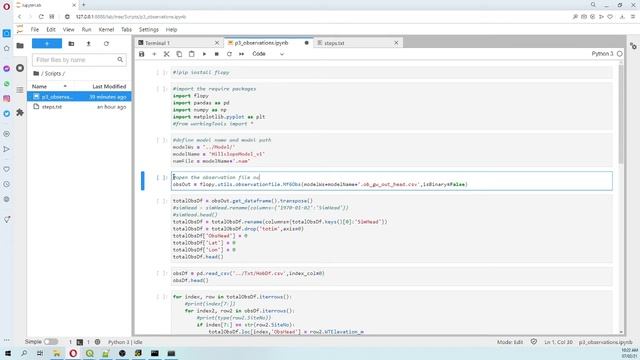Open the View menu

click(68, 29)
